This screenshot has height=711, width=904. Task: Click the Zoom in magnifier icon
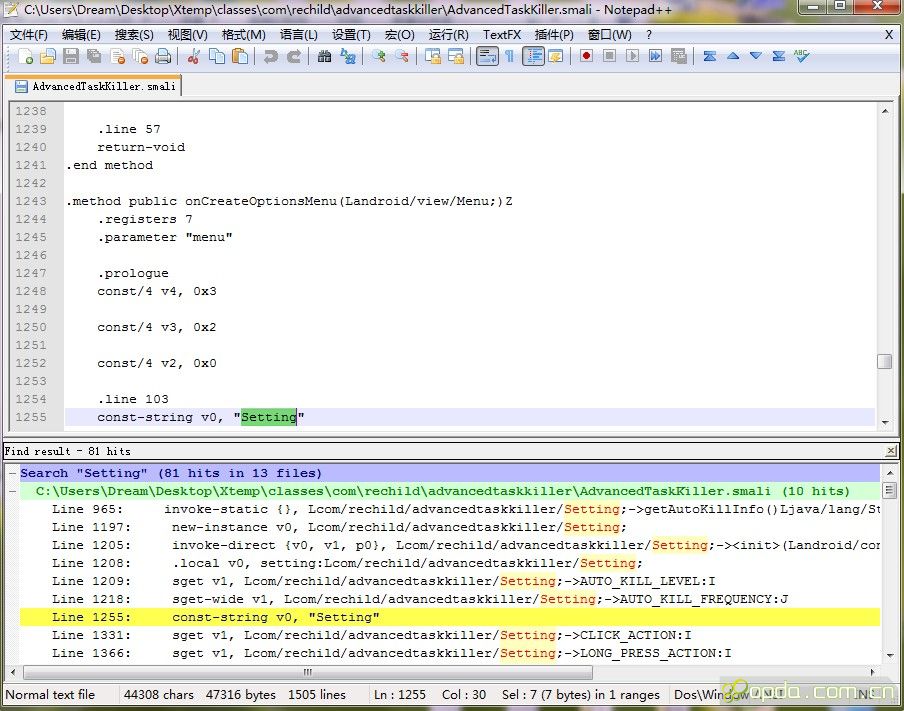point(379,57)
